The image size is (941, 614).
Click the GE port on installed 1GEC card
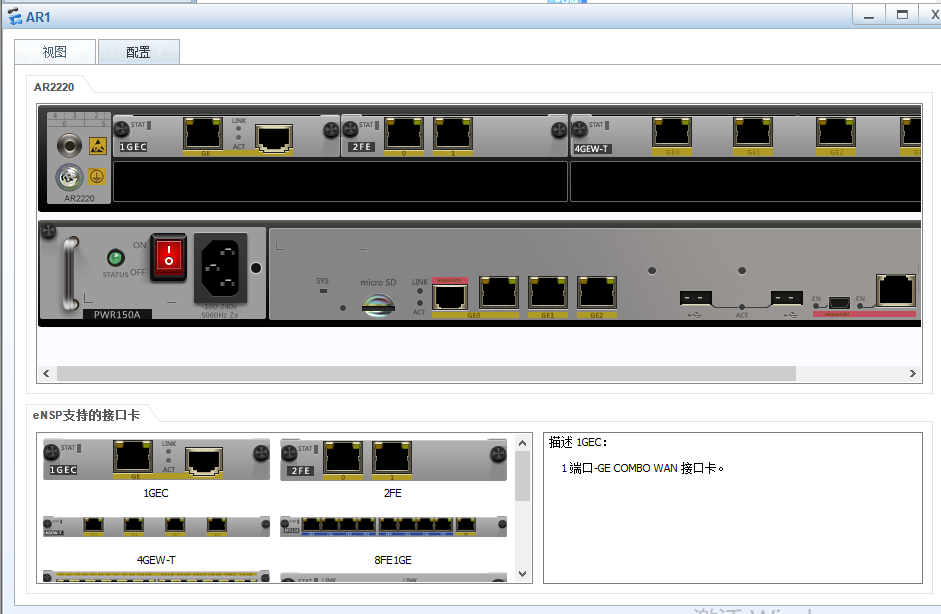(x=203, y=133)
